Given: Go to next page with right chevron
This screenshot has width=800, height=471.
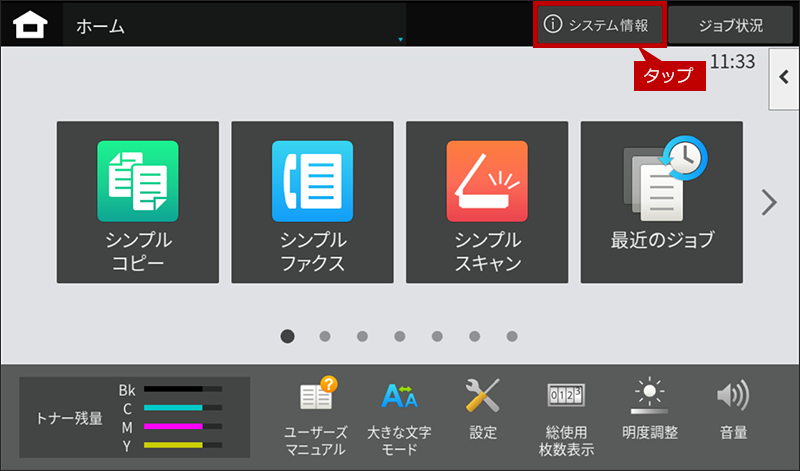Looking at the screenshot, I should coord(768,203).
